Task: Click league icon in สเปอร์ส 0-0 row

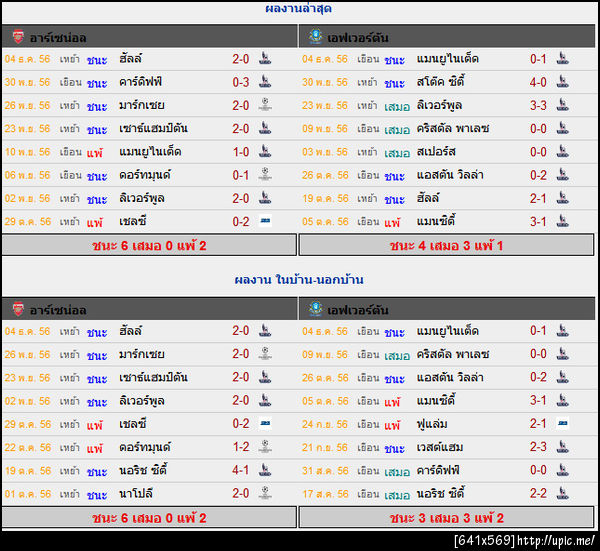Action: (x=562, y=151)
